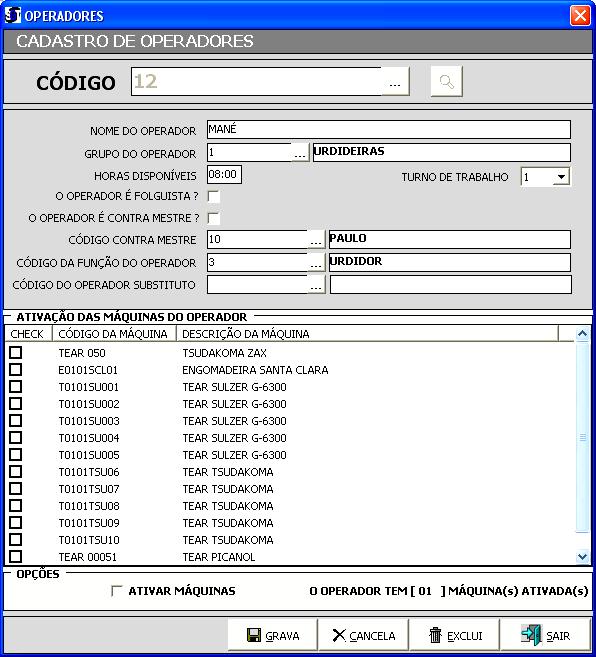Viewport: 596px width, 657px height.
Task: Click the magnifying glass search icon
Action: tap(446, 81)
